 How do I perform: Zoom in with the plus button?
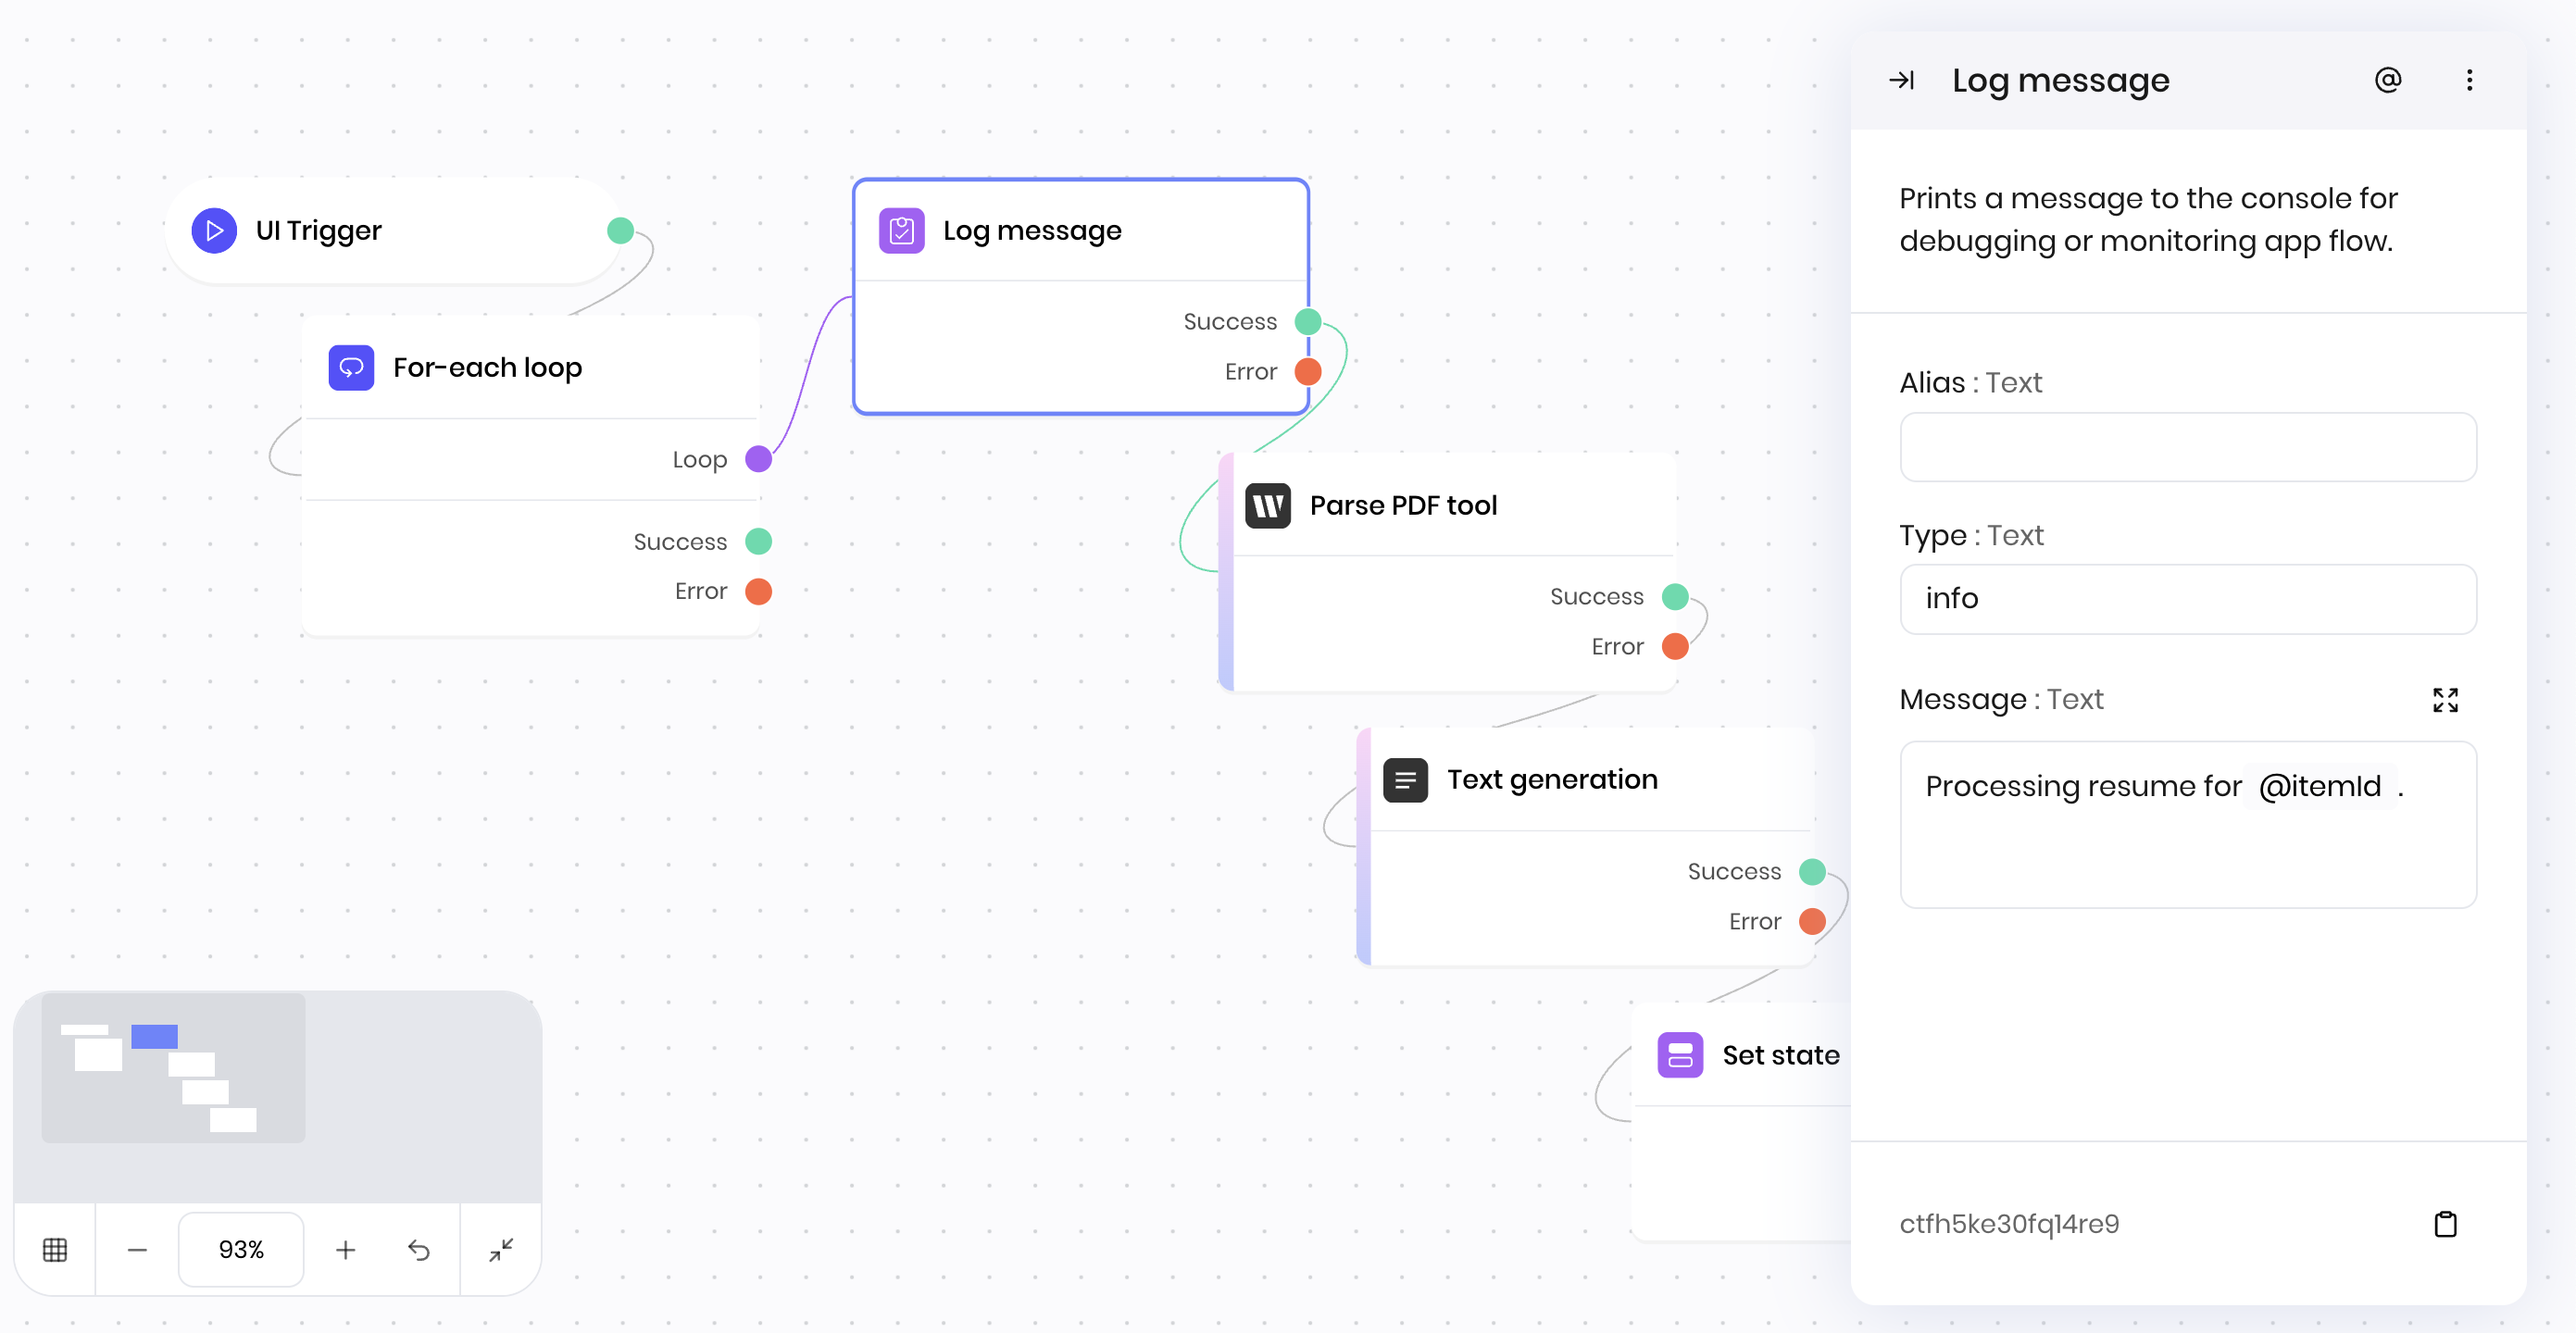(x=345, y=1250)
